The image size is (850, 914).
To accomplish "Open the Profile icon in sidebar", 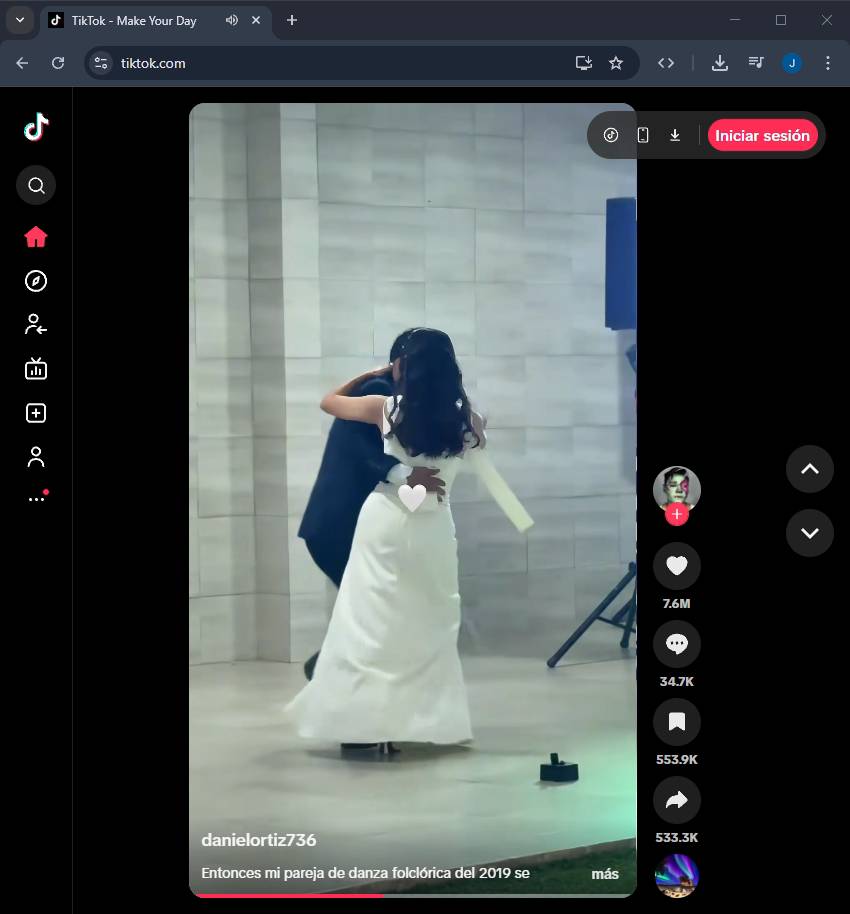I will pos(36,457).
